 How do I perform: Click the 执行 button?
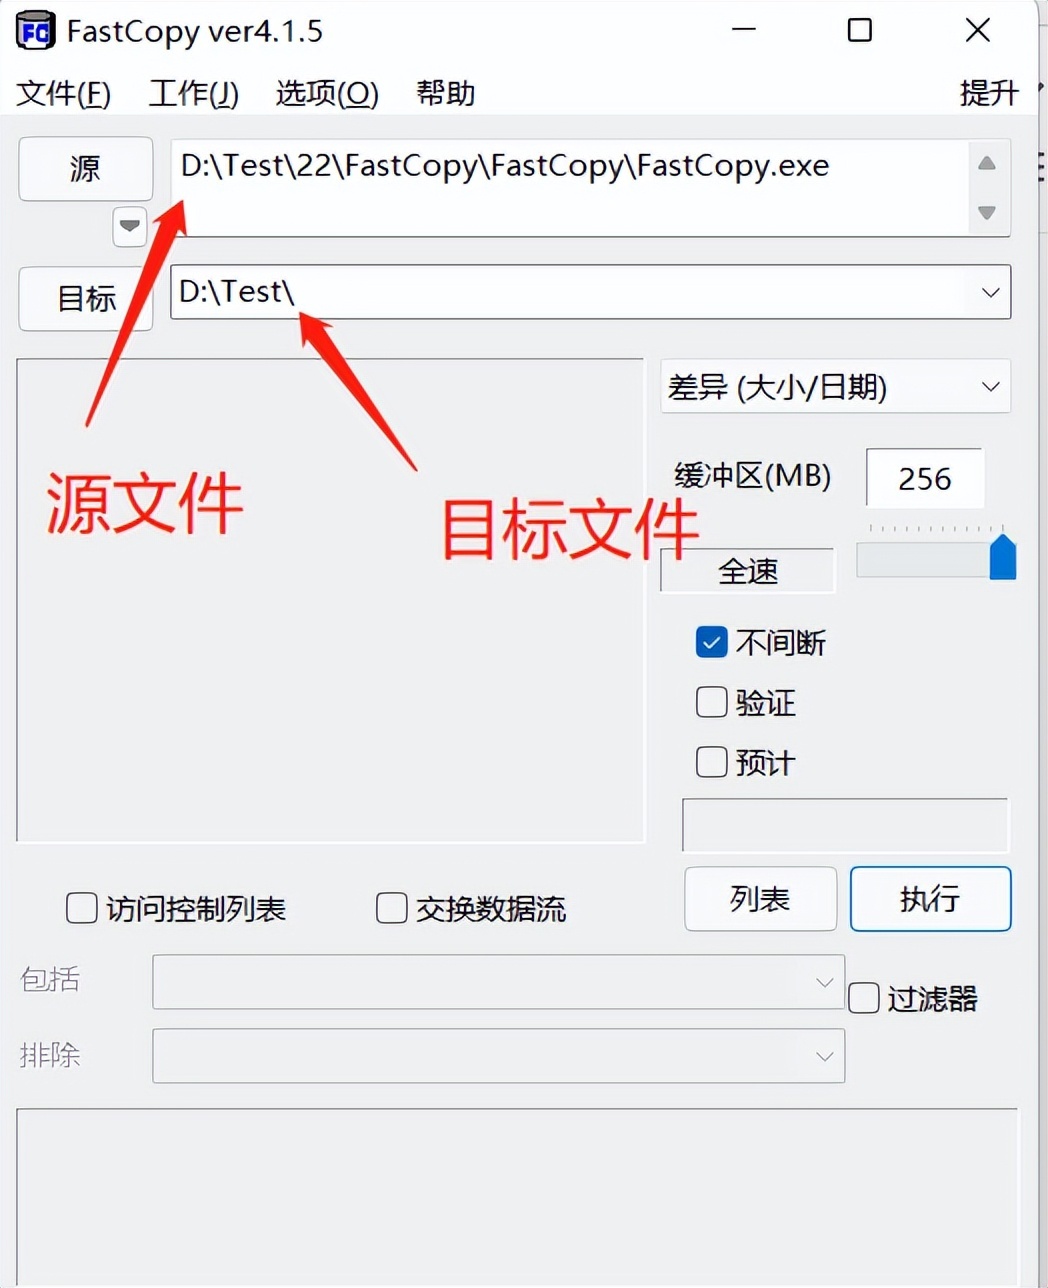(x=930, y=899)
